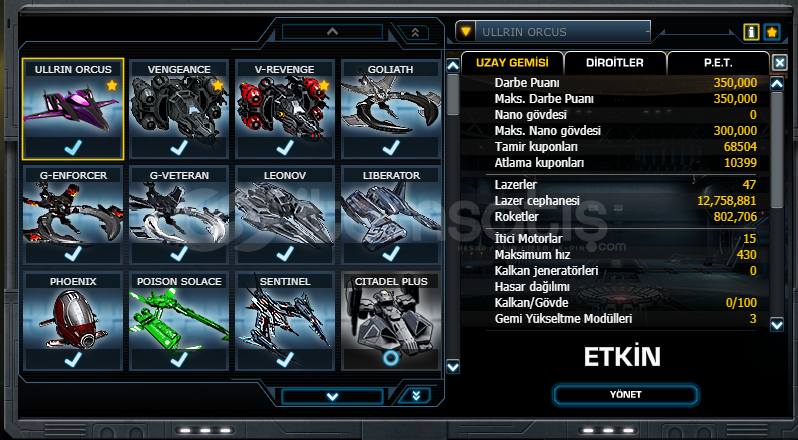Expand hangar list with single down chevron
The image size is (798, 440).
(332, 396)
